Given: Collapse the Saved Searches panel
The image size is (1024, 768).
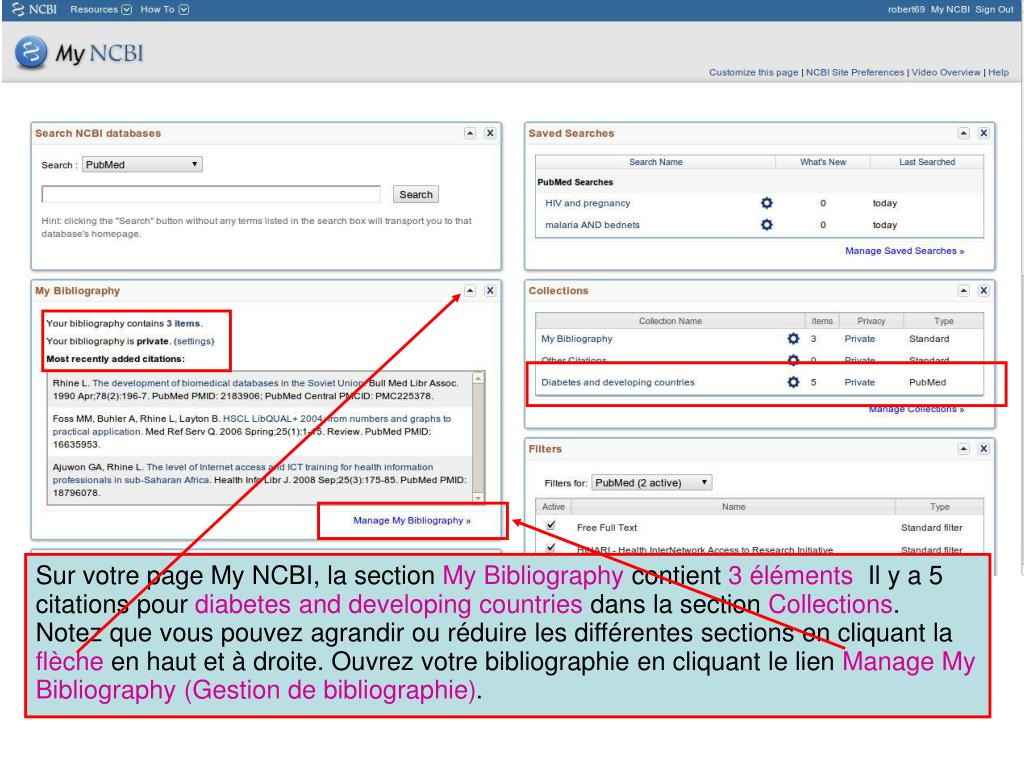Looking at the screenshot, I should click(964, 133).
